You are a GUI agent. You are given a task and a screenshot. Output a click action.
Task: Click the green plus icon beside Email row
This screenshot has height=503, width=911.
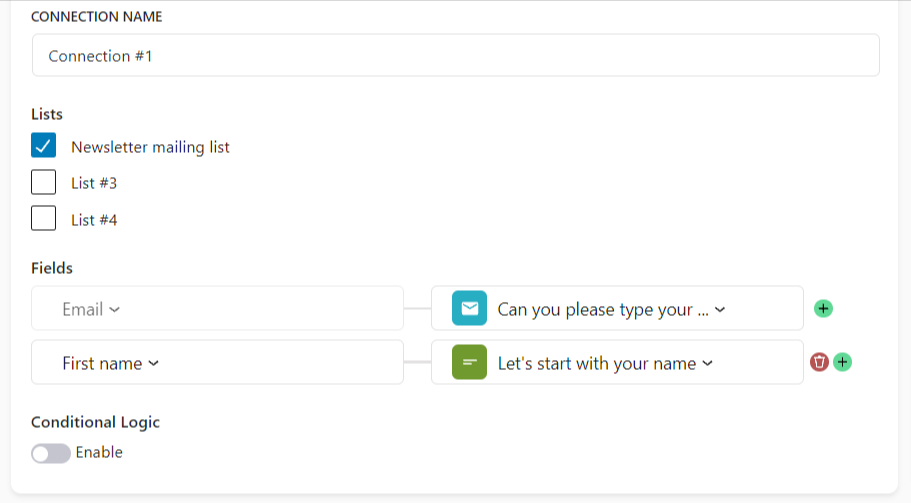coord(823,308)
